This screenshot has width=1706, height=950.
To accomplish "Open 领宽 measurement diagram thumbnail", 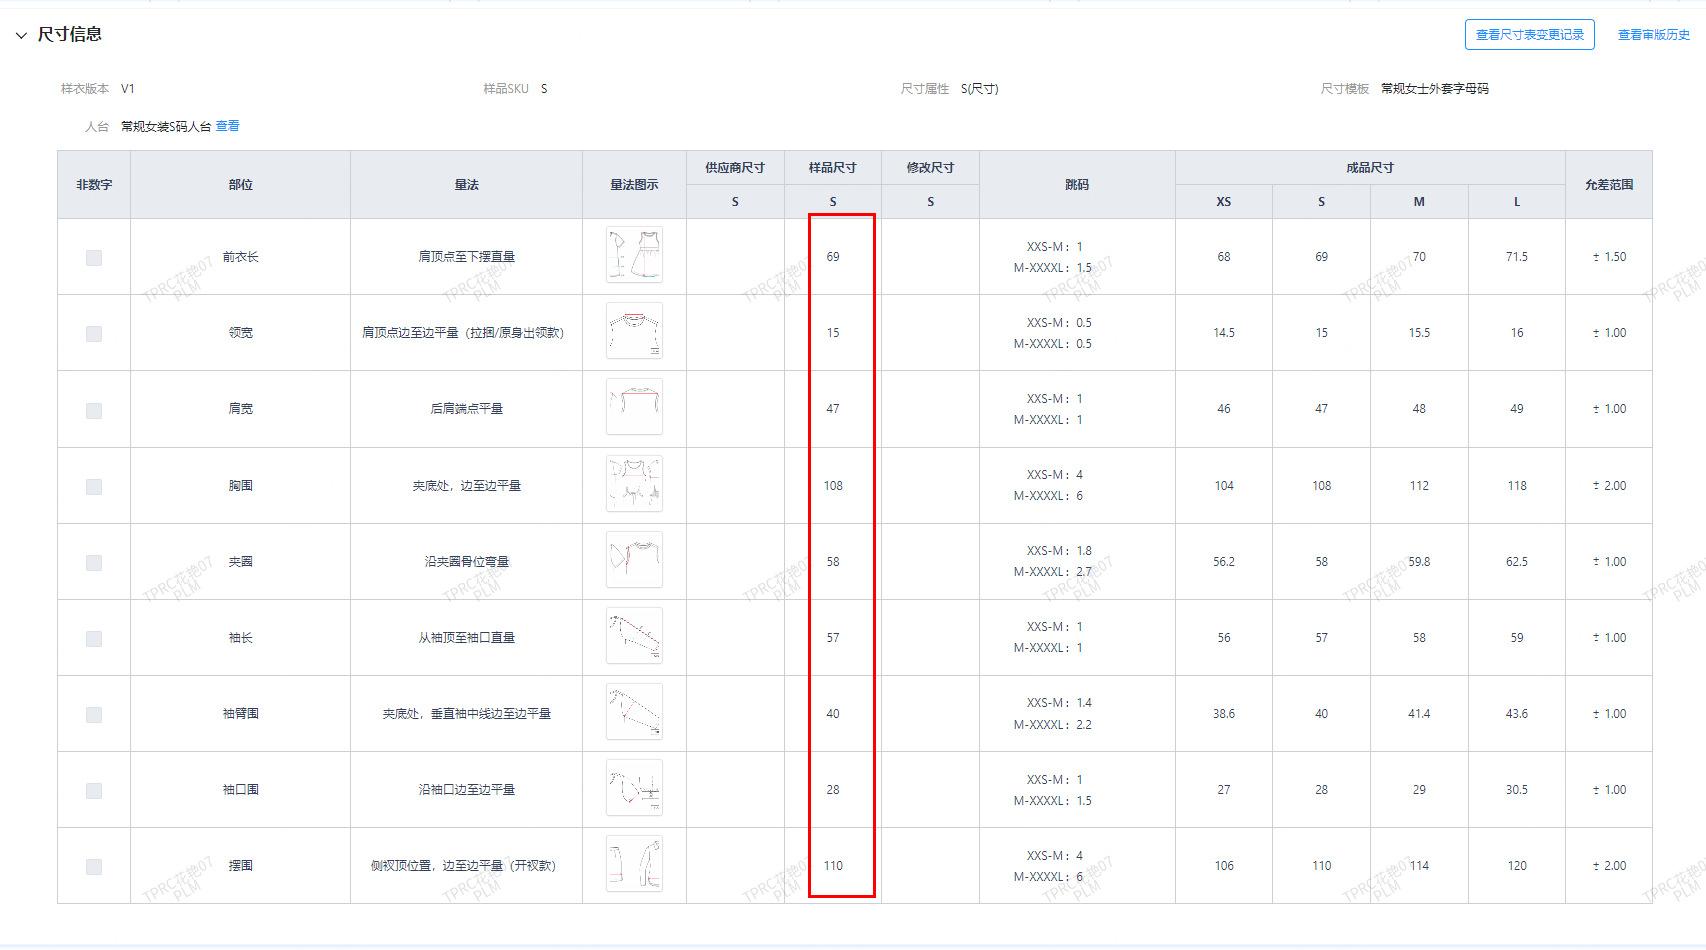I will [634, 331].
